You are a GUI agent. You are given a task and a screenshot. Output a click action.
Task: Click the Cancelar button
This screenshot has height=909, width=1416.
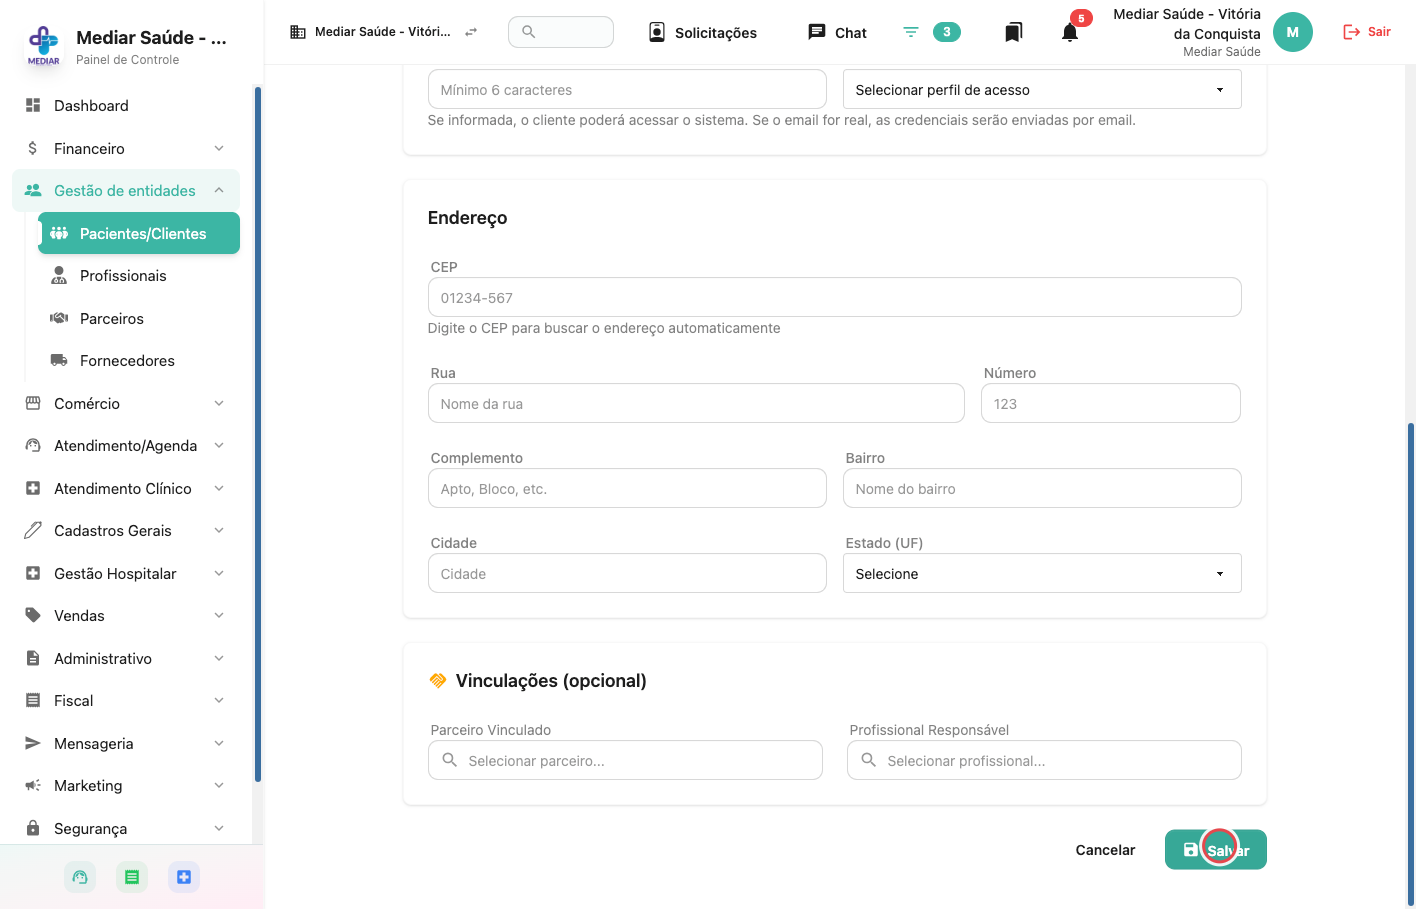1105,849
